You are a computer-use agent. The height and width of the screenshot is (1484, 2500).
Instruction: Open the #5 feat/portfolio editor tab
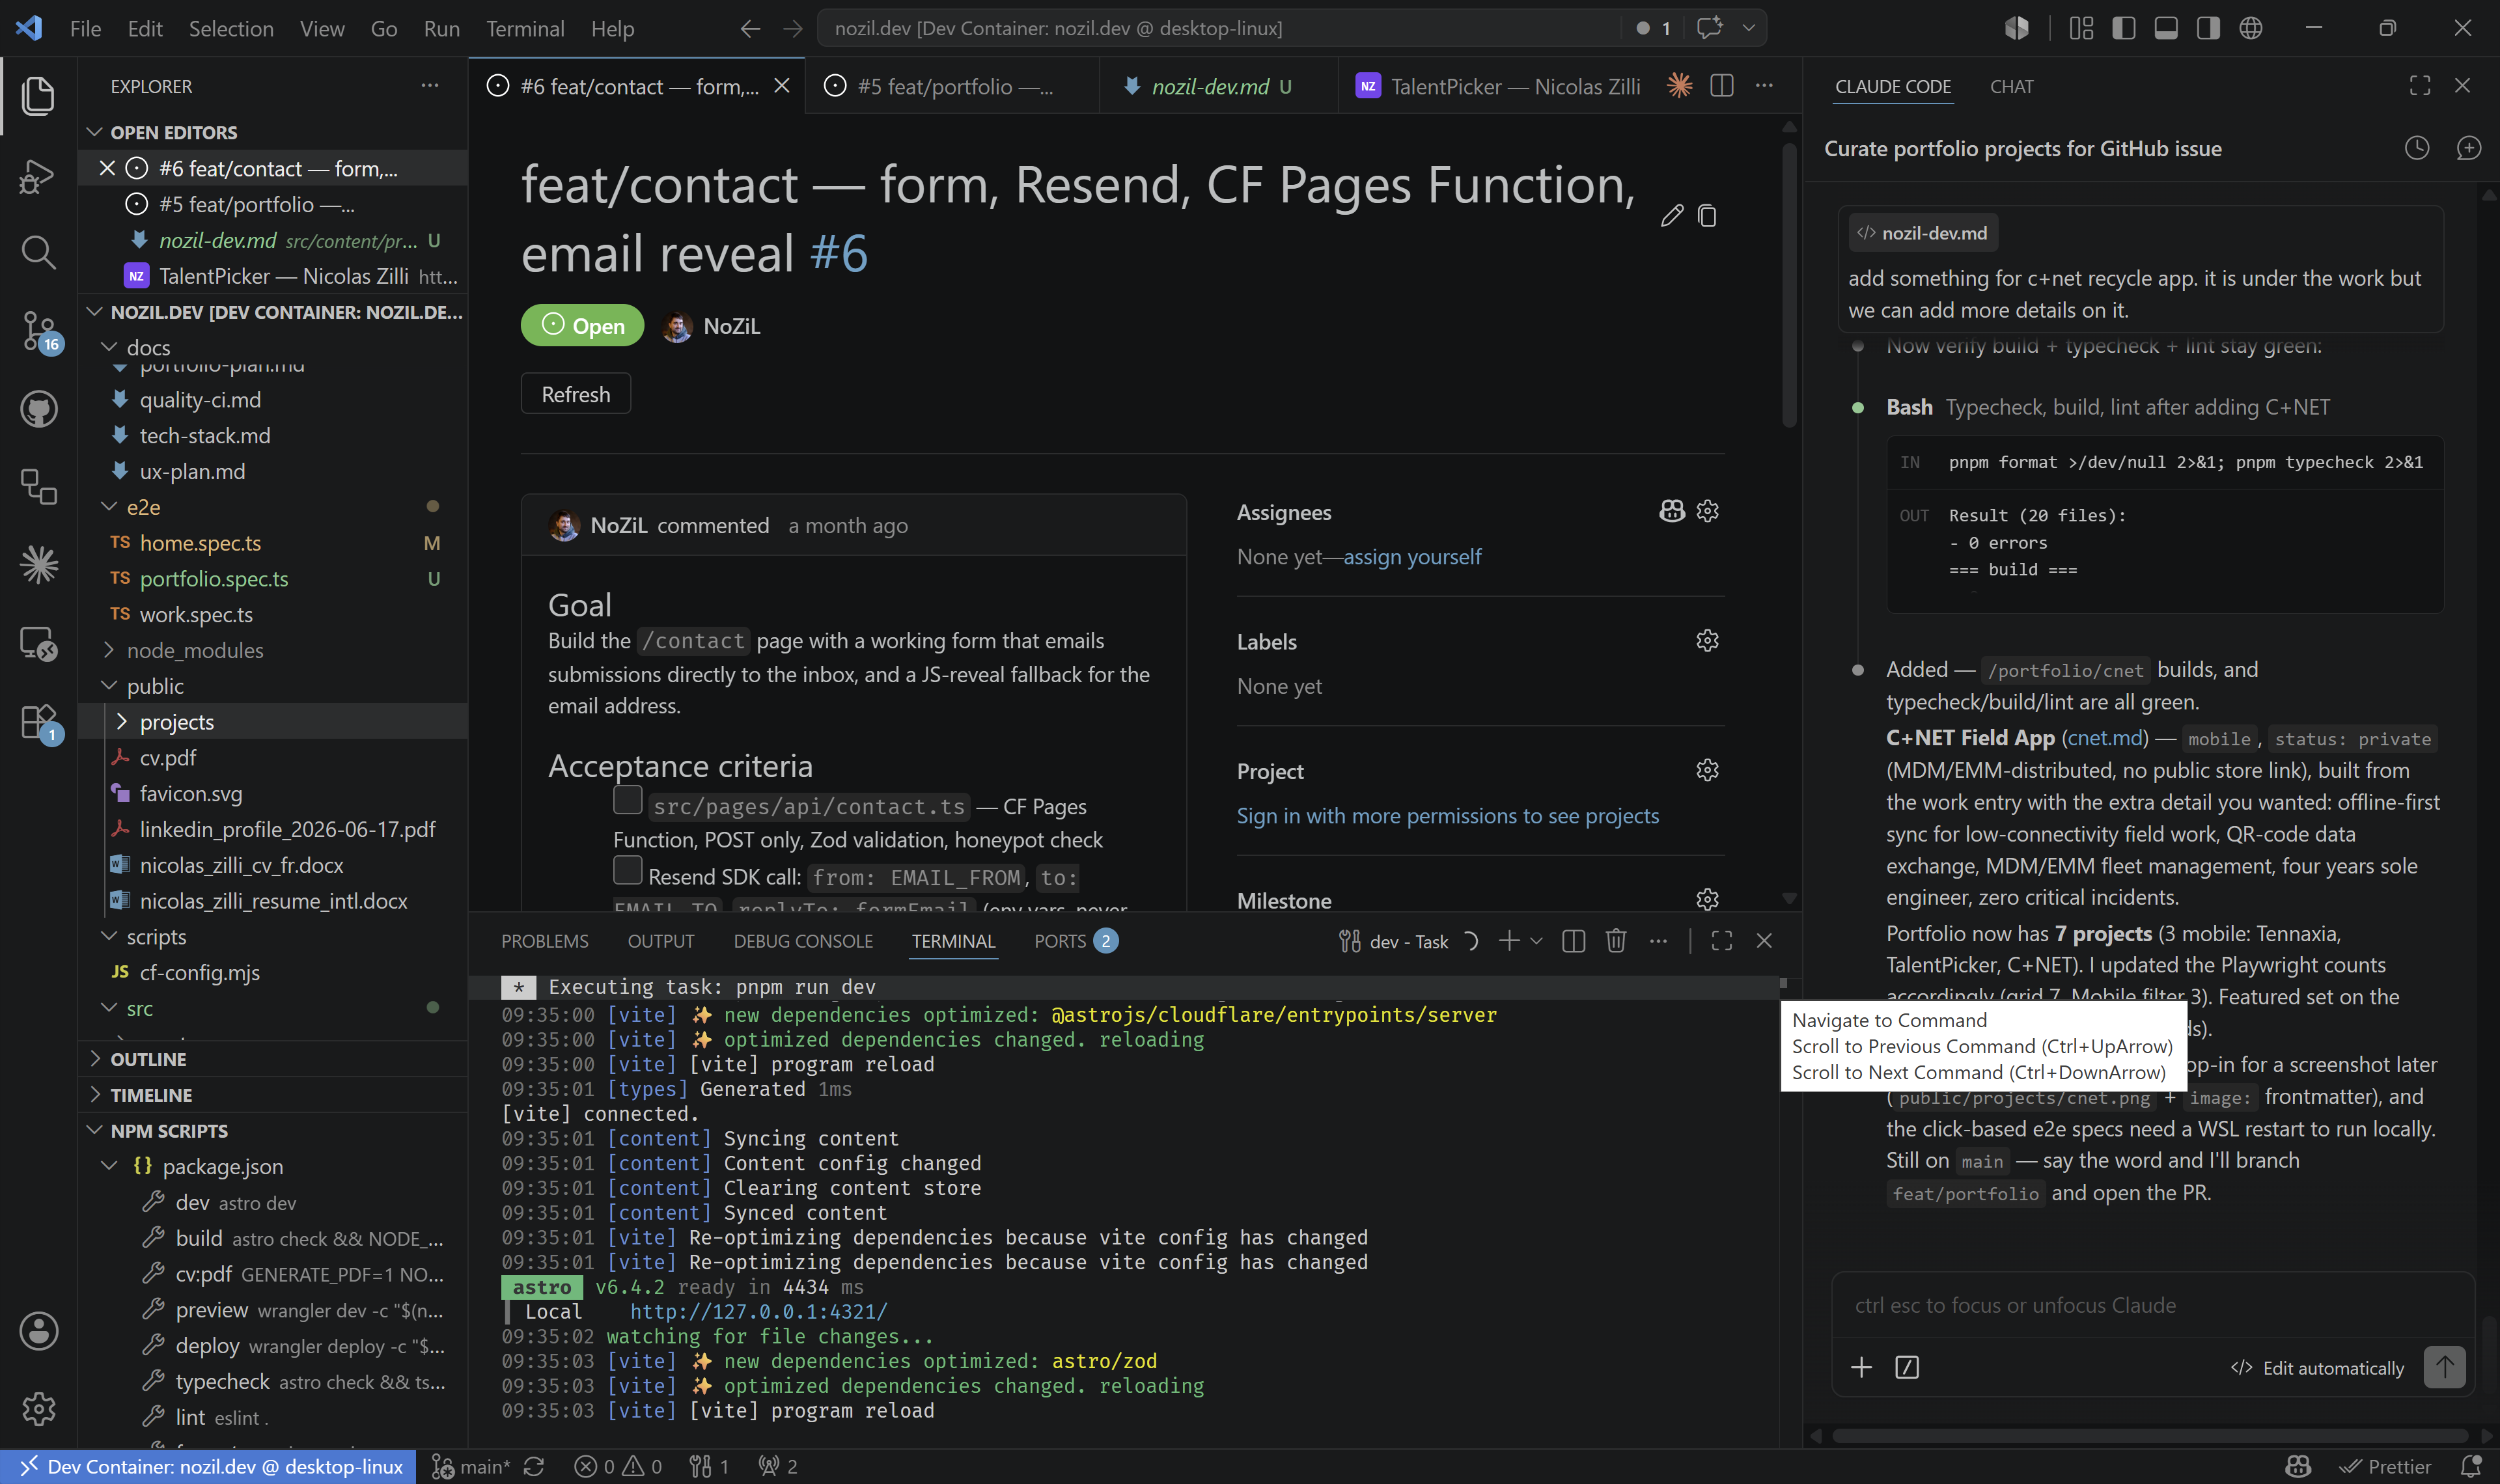click(953, 87)
